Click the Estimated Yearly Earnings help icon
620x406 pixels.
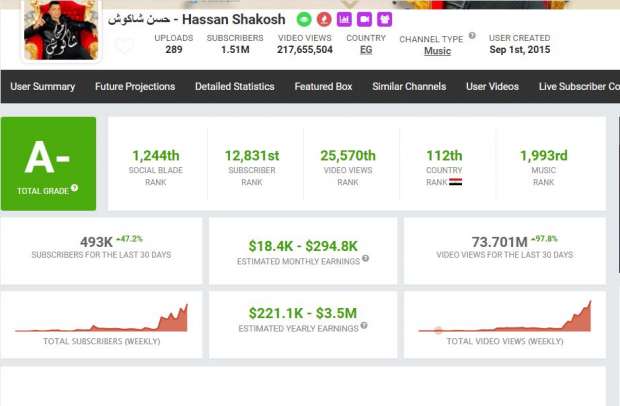364,325
